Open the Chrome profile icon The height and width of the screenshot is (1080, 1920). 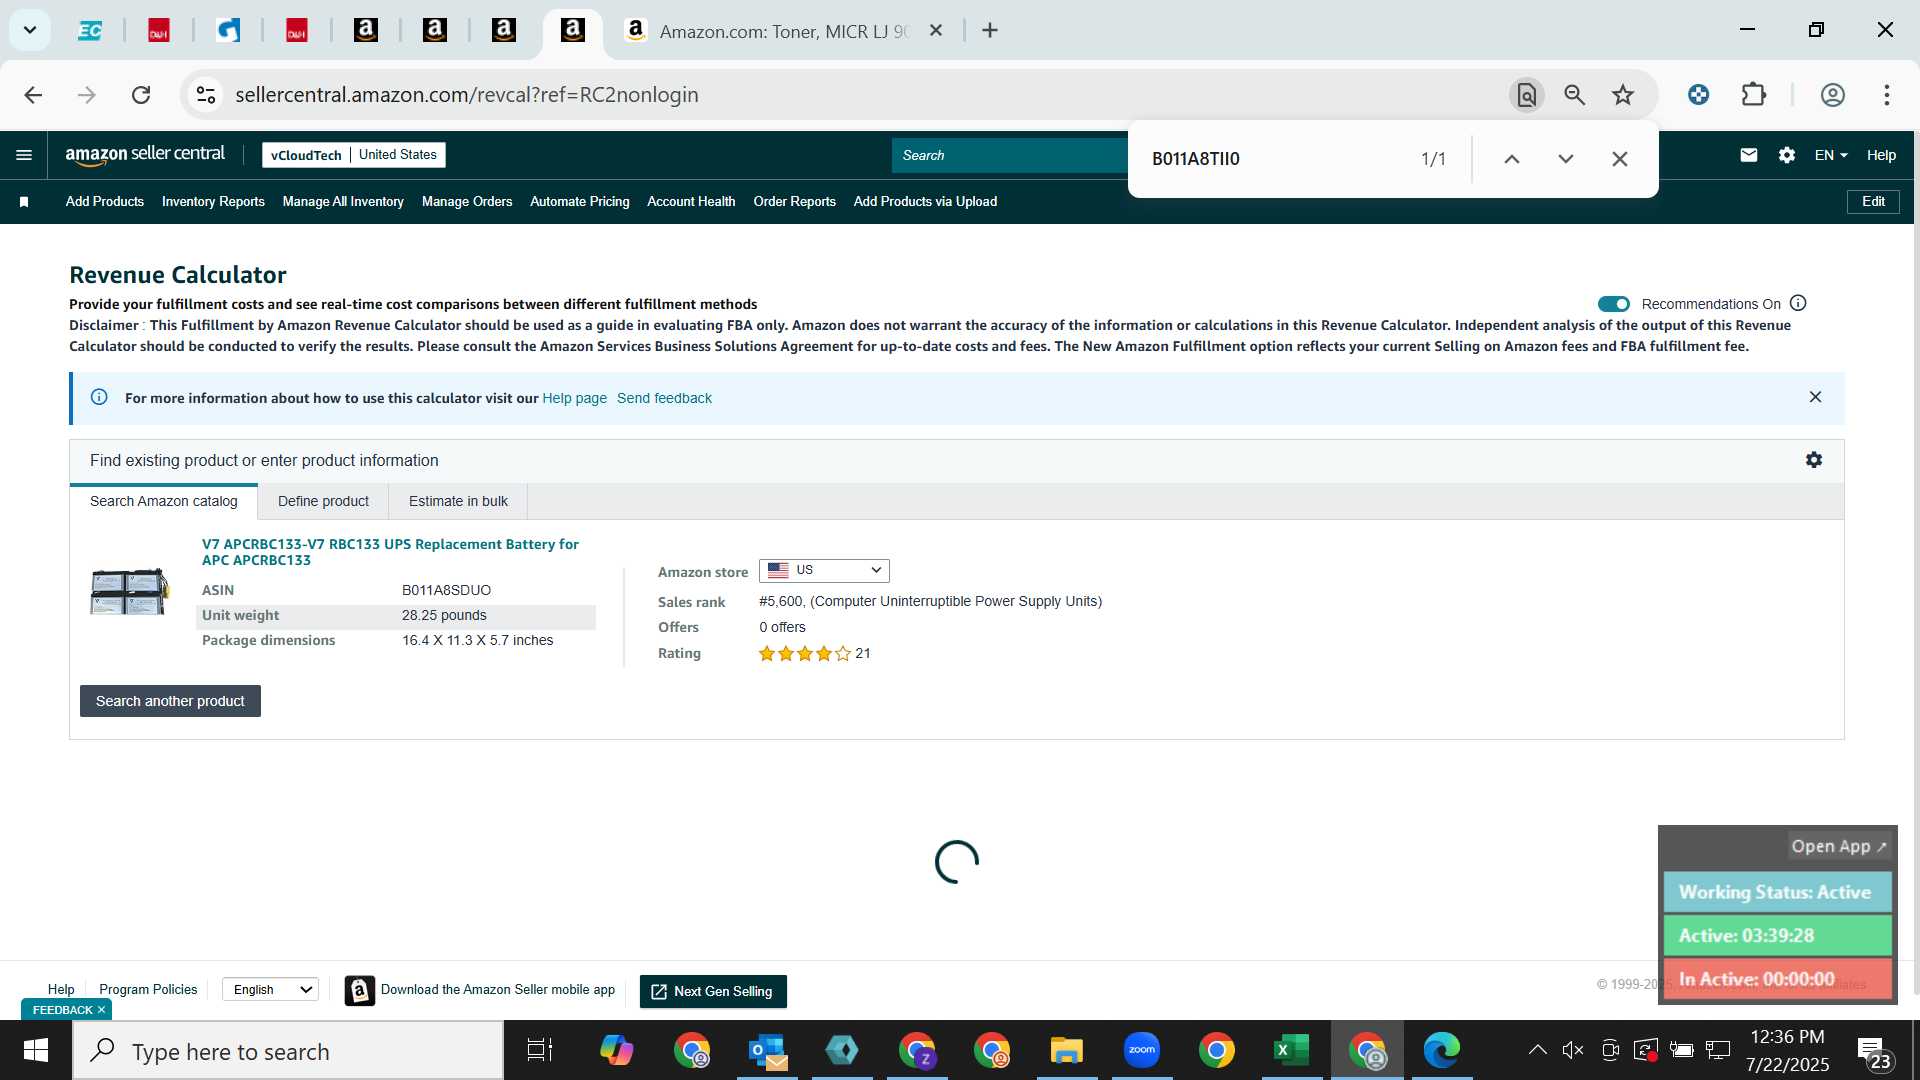pos(1833,95)
